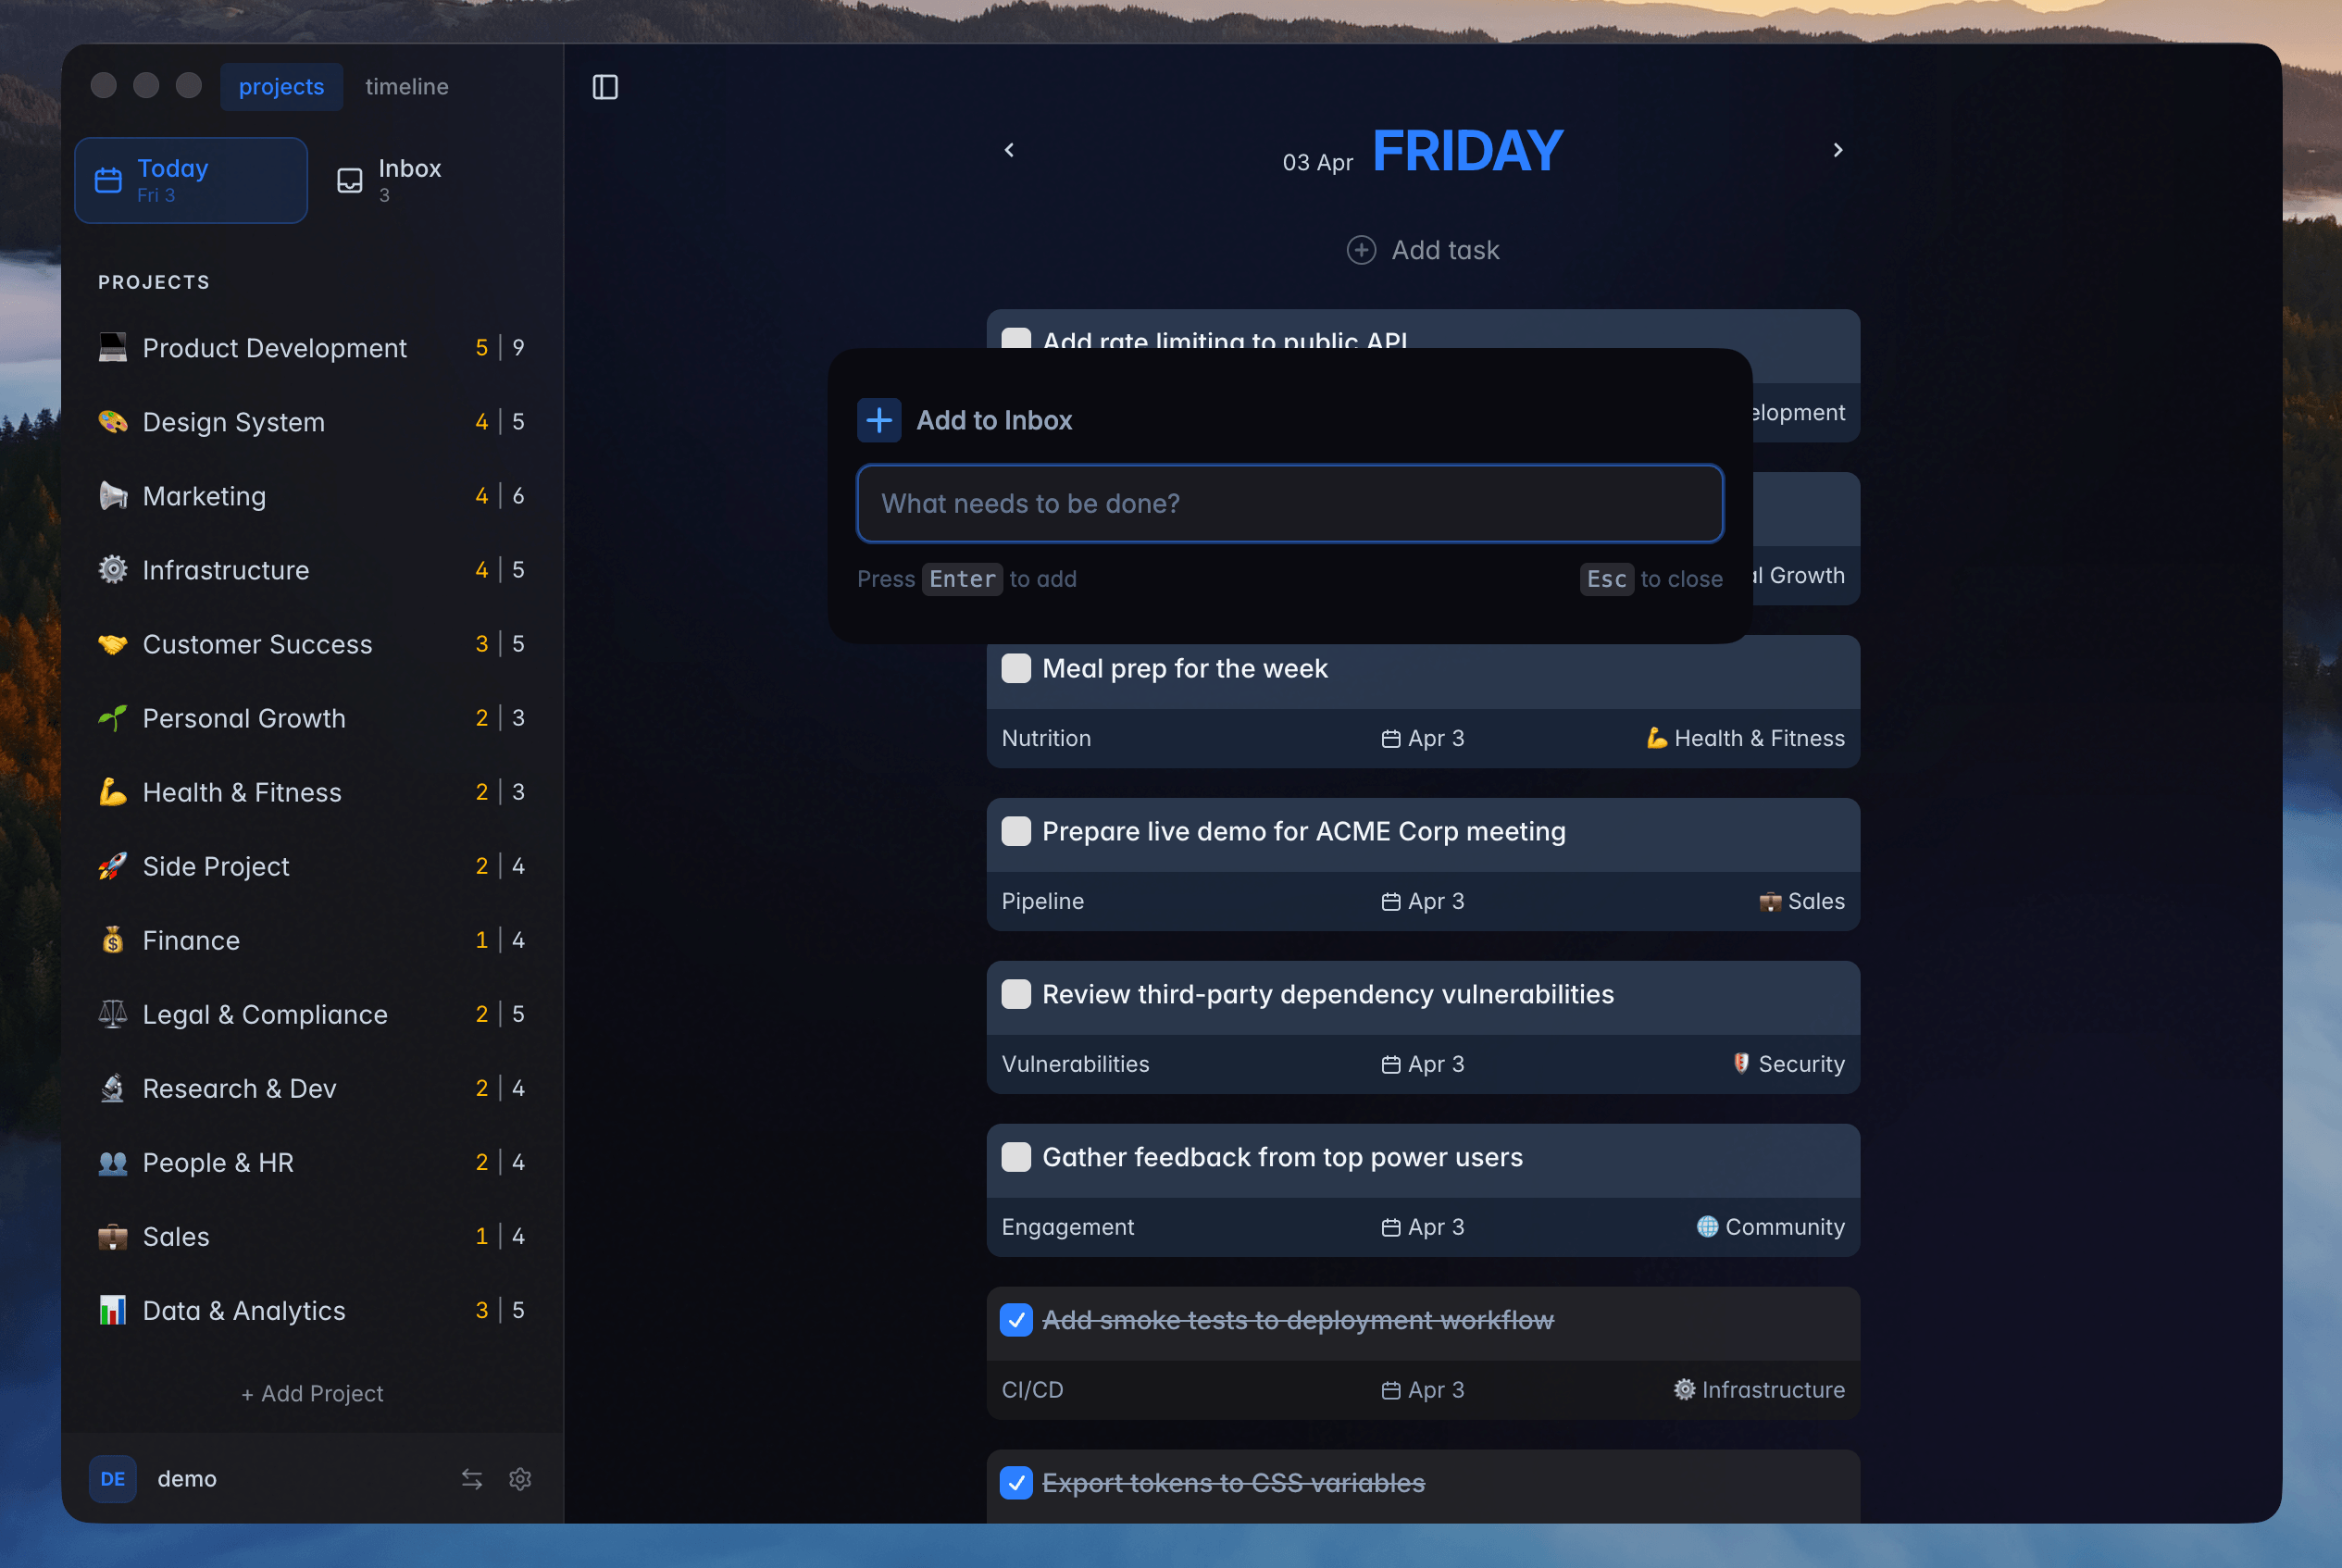Screen dimensions: 2342x1568
Task: Click the Add task button under FRIDAY
Action: 1422,250
